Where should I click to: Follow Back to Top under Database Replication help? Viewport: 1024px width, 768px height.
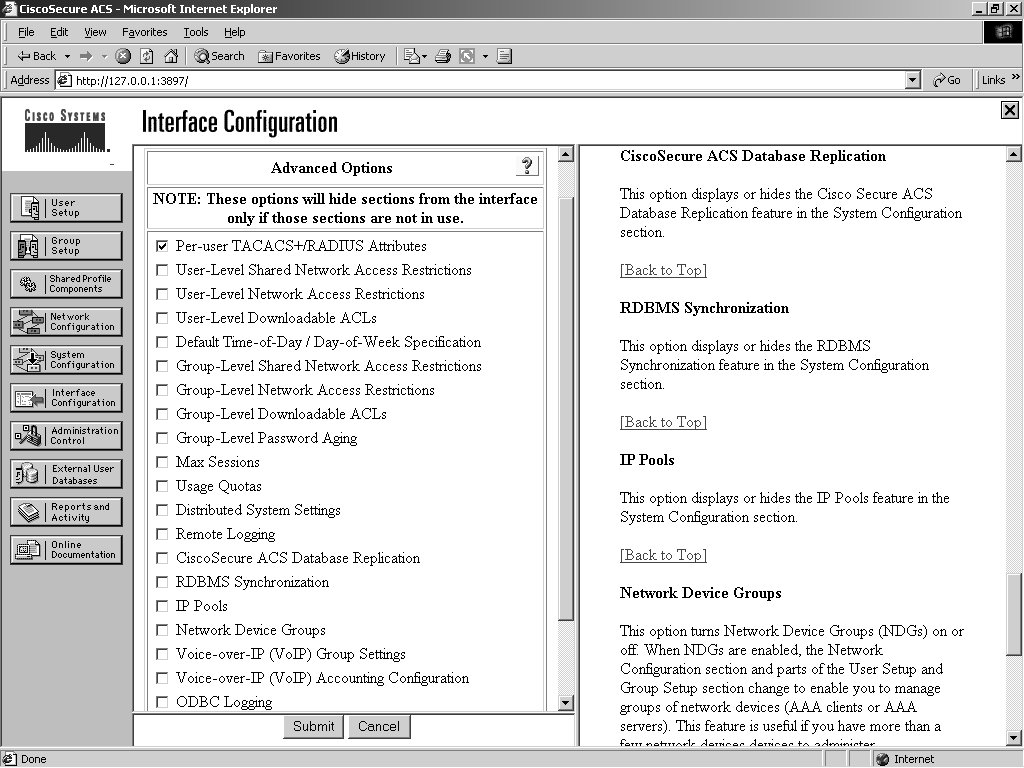tap(664, 270)
